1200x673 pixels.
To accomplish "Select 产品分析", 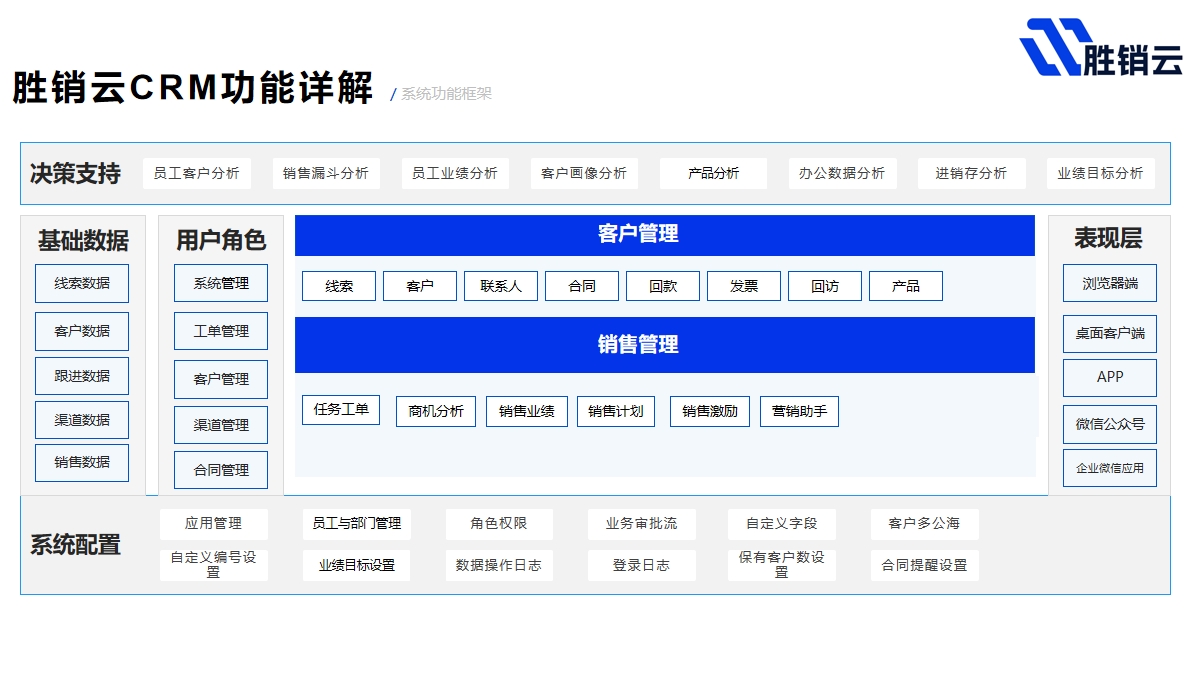I will point(713,173).
